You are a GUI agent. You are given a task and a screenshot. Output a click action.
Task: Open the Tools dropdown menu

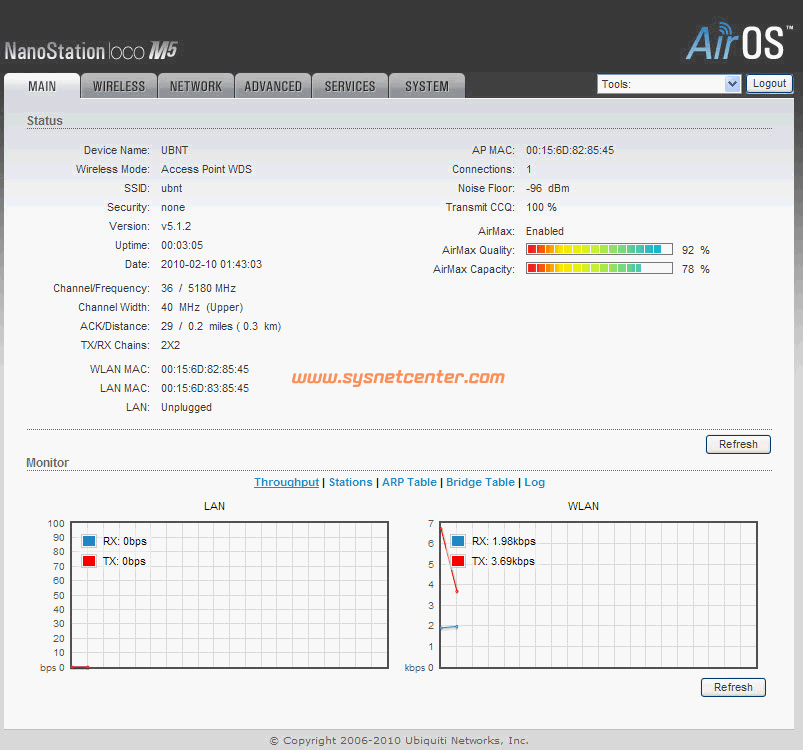[669, 84]
